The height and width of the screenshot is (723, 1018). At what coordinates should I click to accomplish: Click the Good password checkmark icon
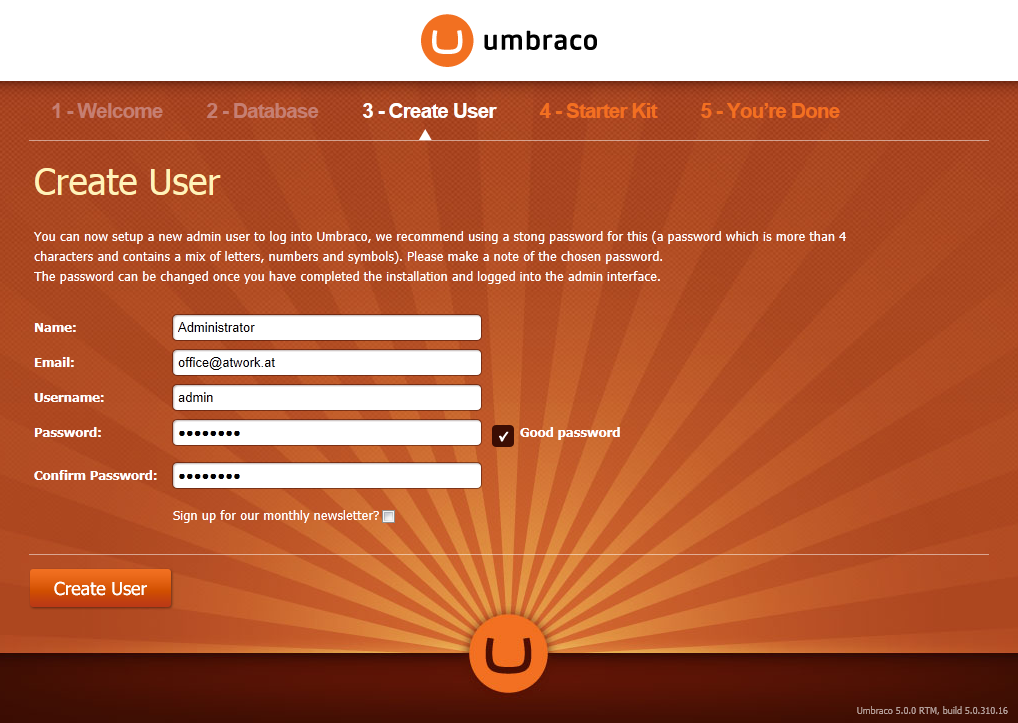tap(503, 436)
